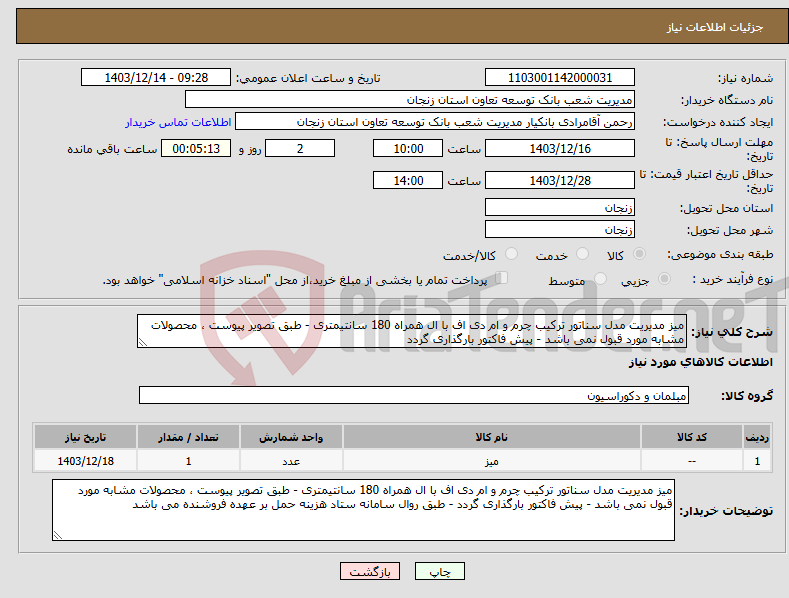
Task: Click the delivery province field زنجان
Action: point(560,207)
